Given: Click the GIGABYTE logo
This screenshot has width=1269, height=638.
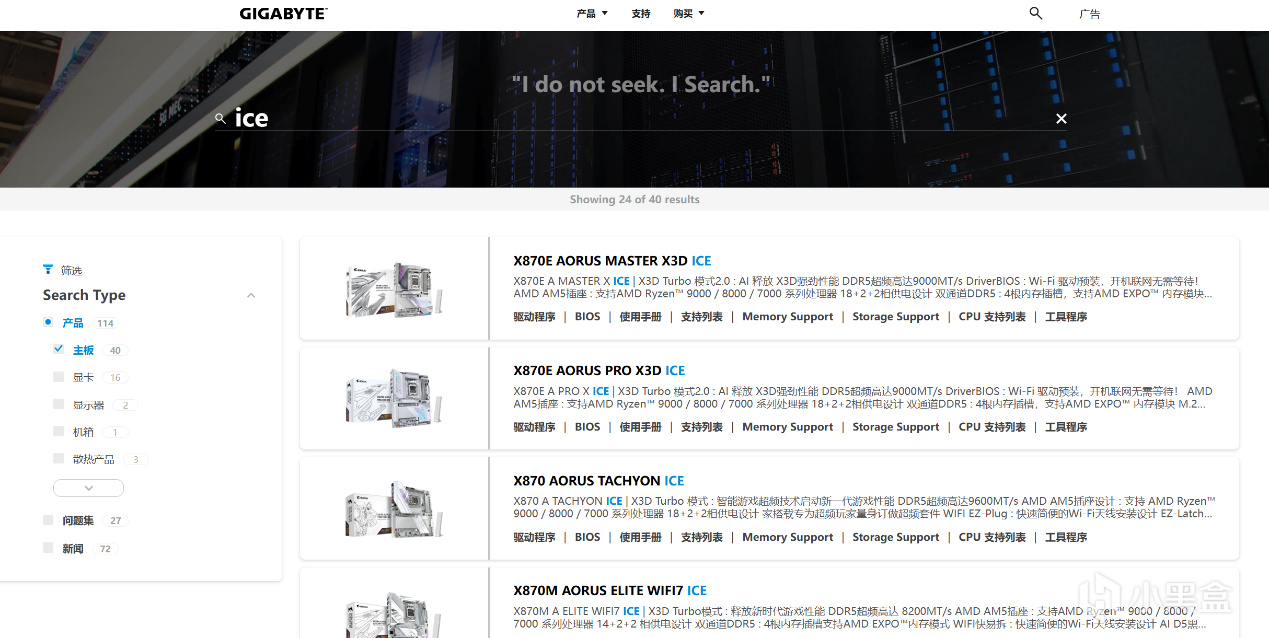Looking at the screenshot, I should click(x=283, y=14).
